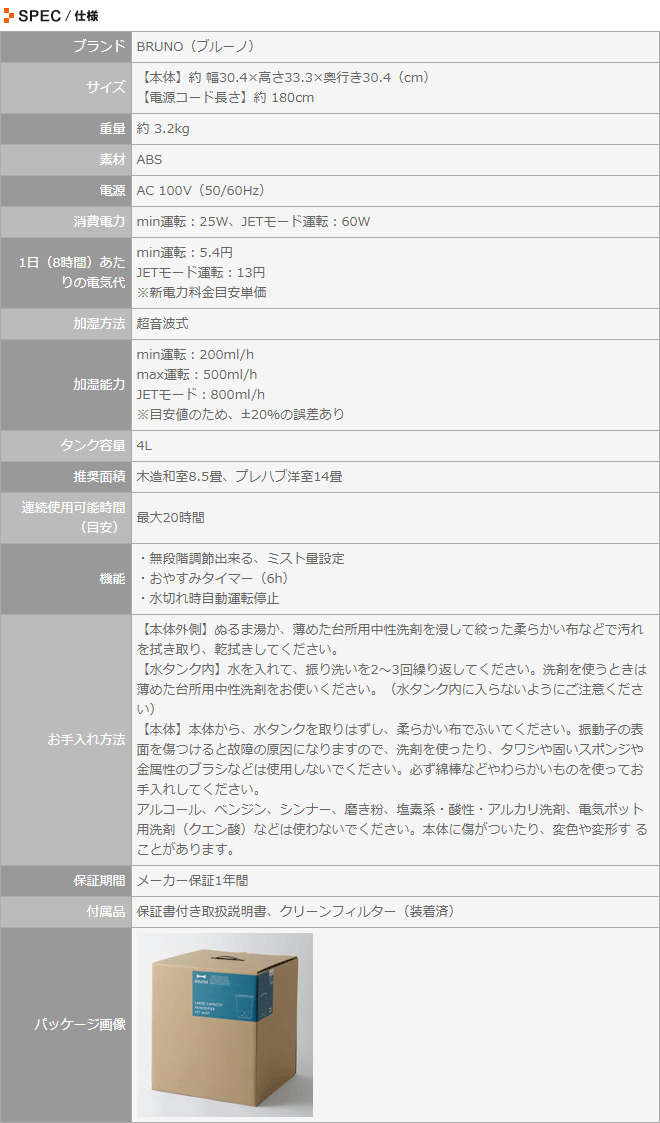Click the 'アルコール、ベンジン、シンナー' warning line

[x=392, y=829]
